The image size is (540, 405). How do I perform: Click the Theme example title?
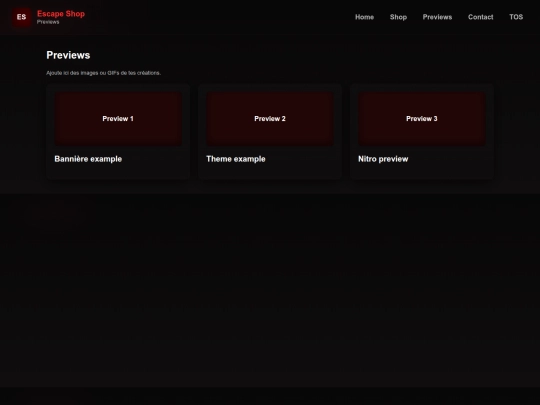pos(236,159)
